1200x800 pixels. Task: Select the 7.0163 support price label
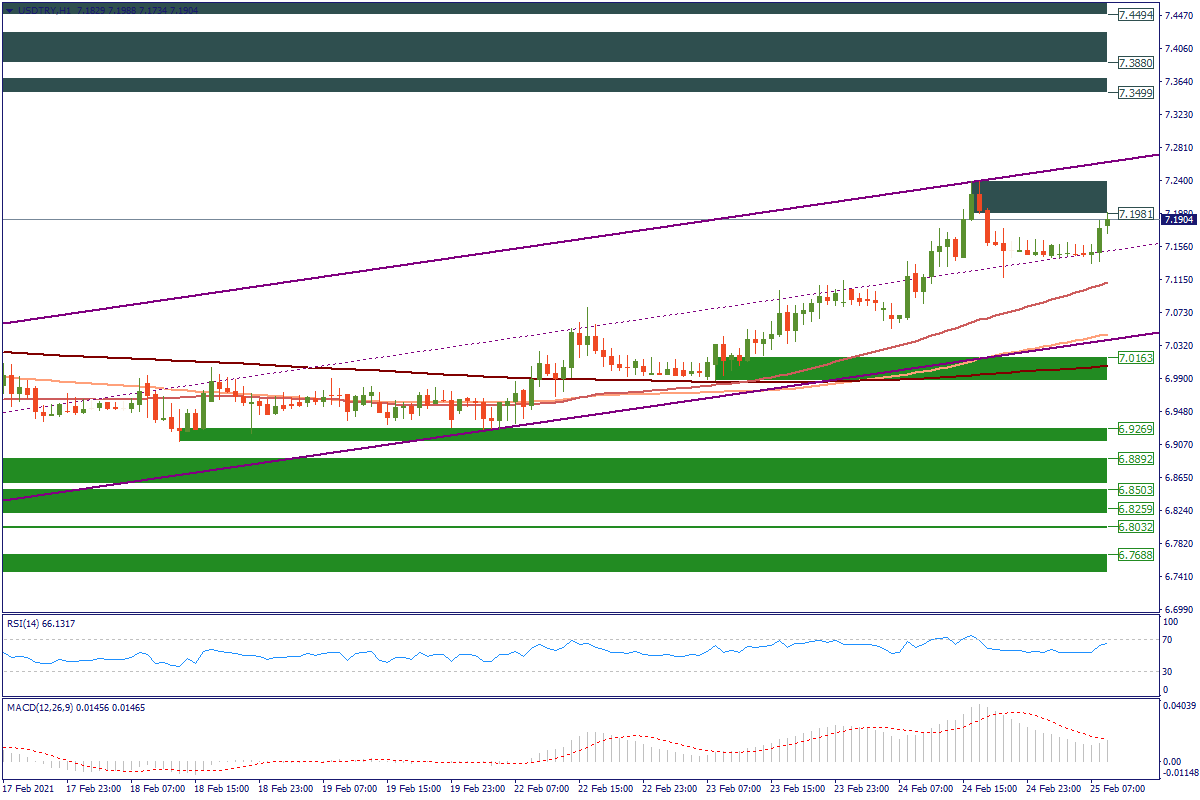pos(1137,358)
